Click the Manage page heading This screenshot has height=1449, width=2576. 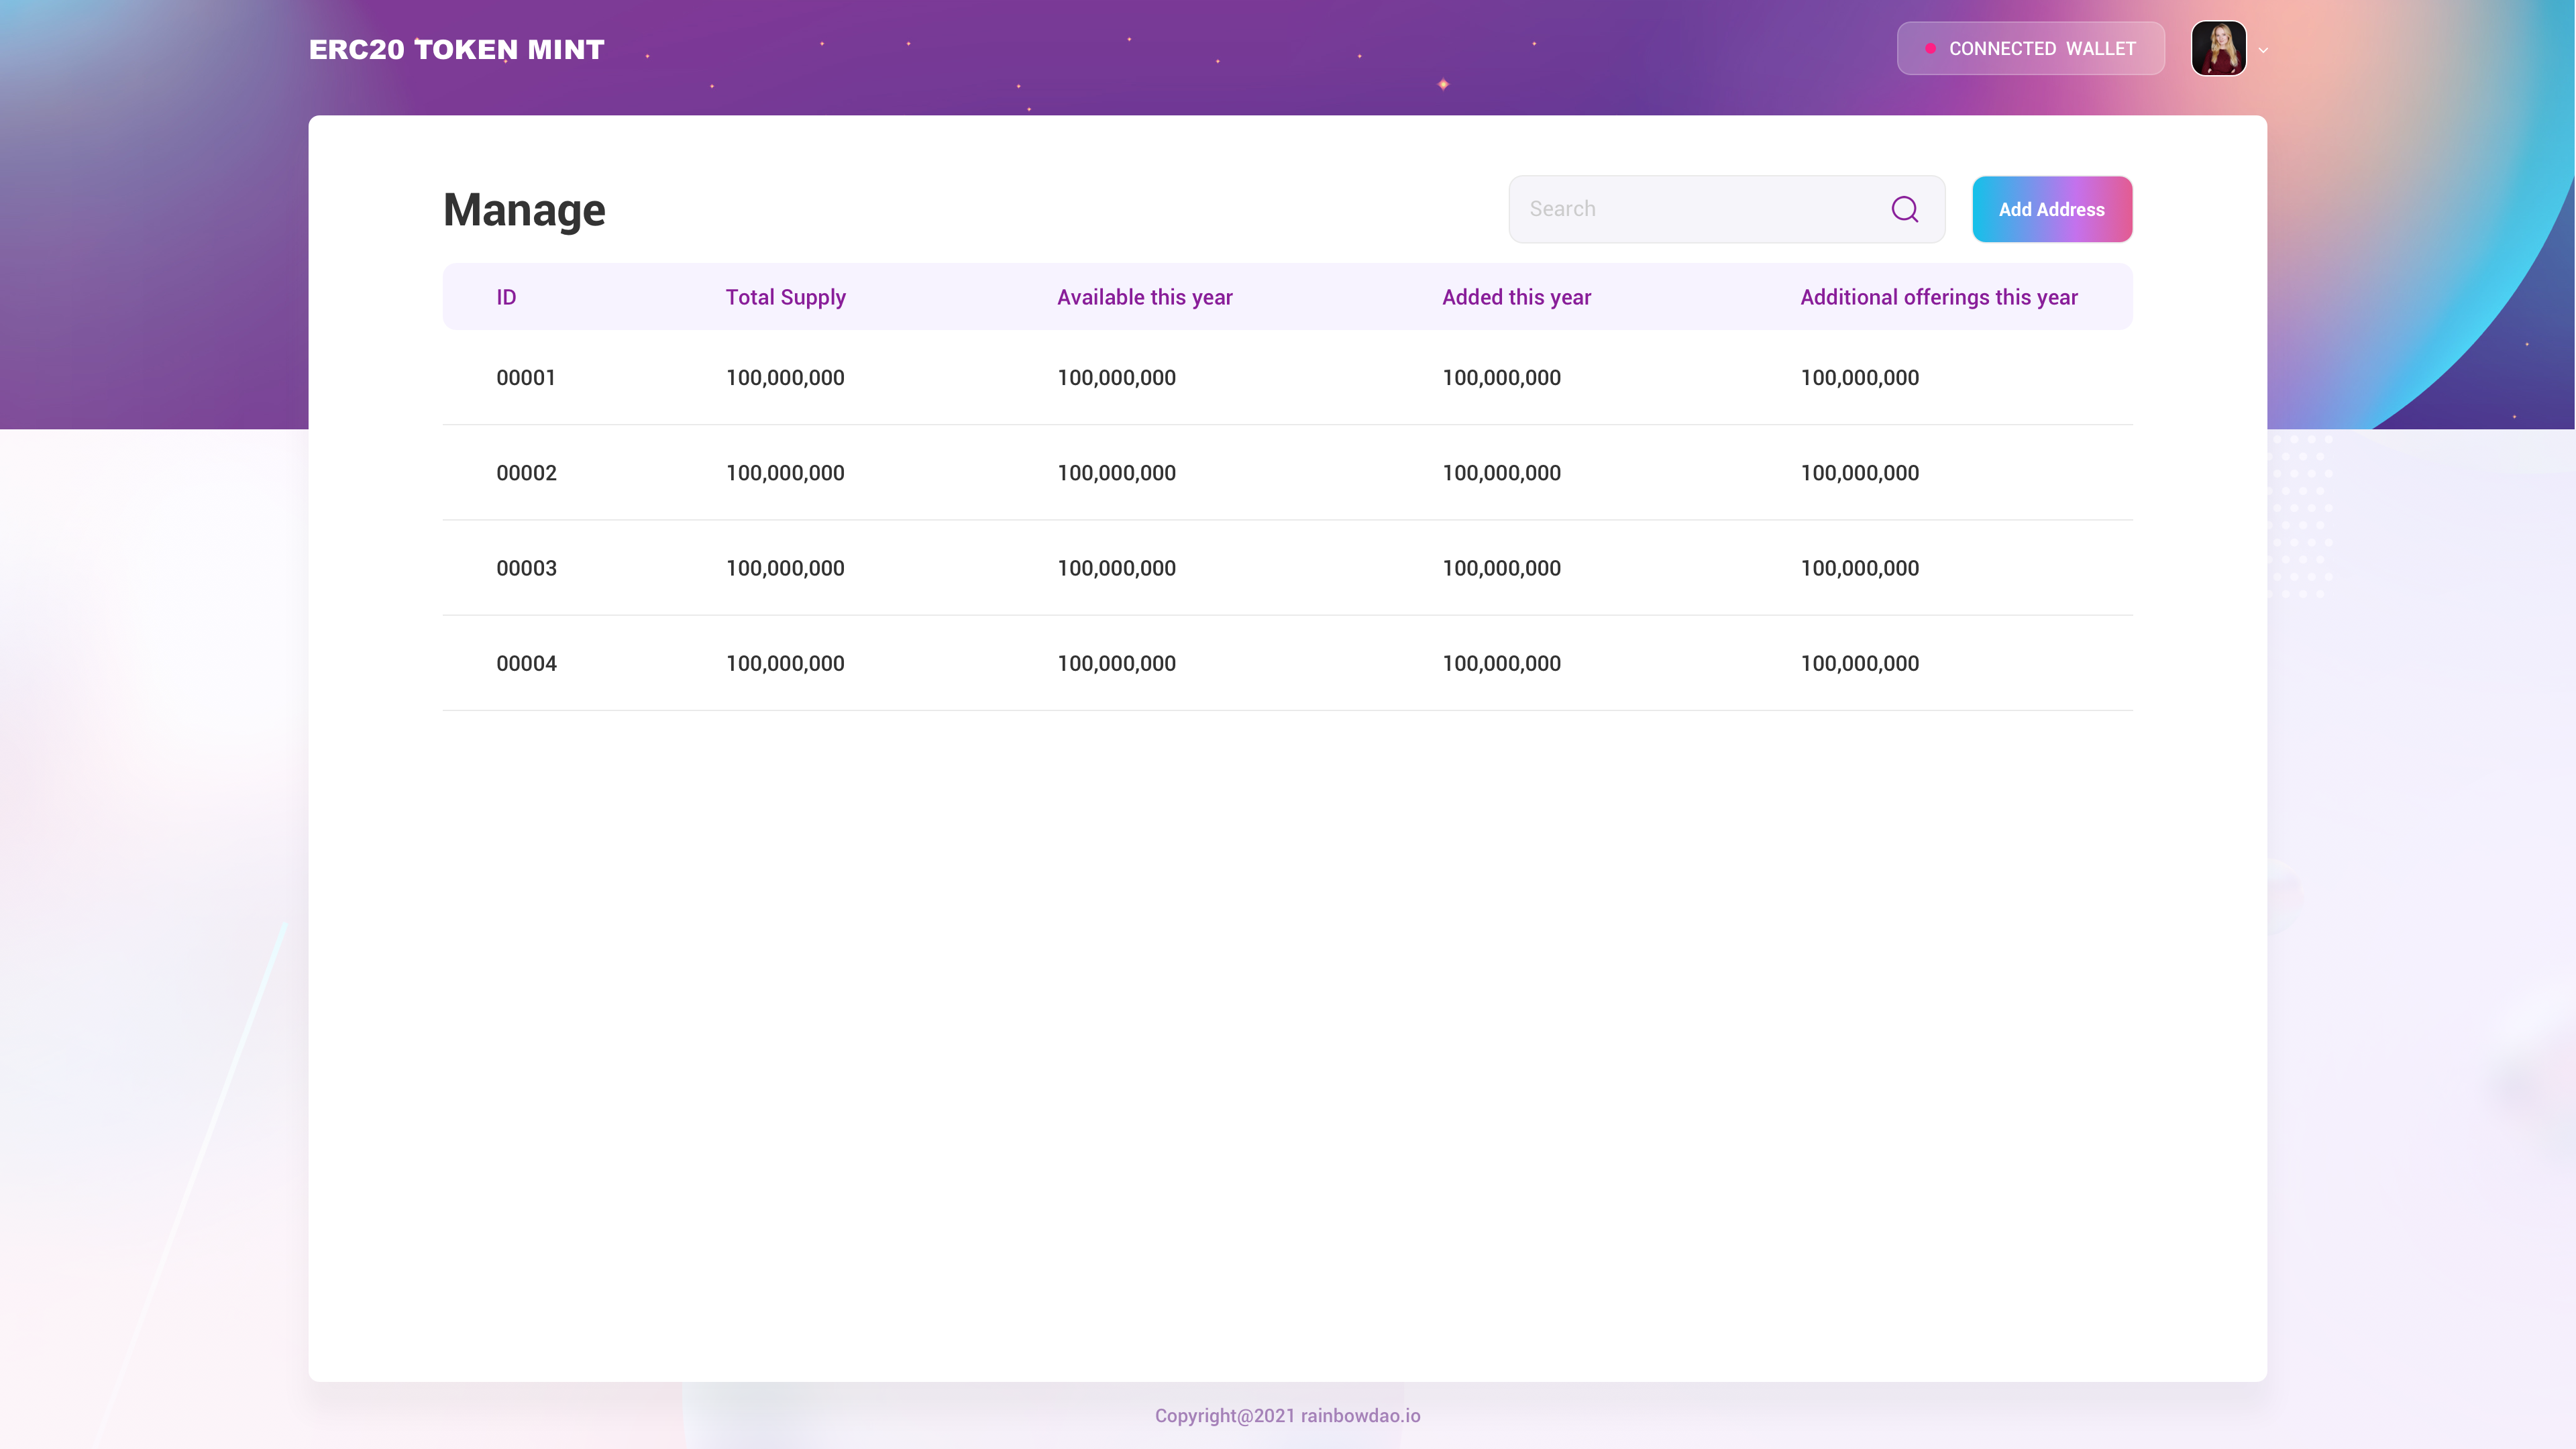click(524, 210)
